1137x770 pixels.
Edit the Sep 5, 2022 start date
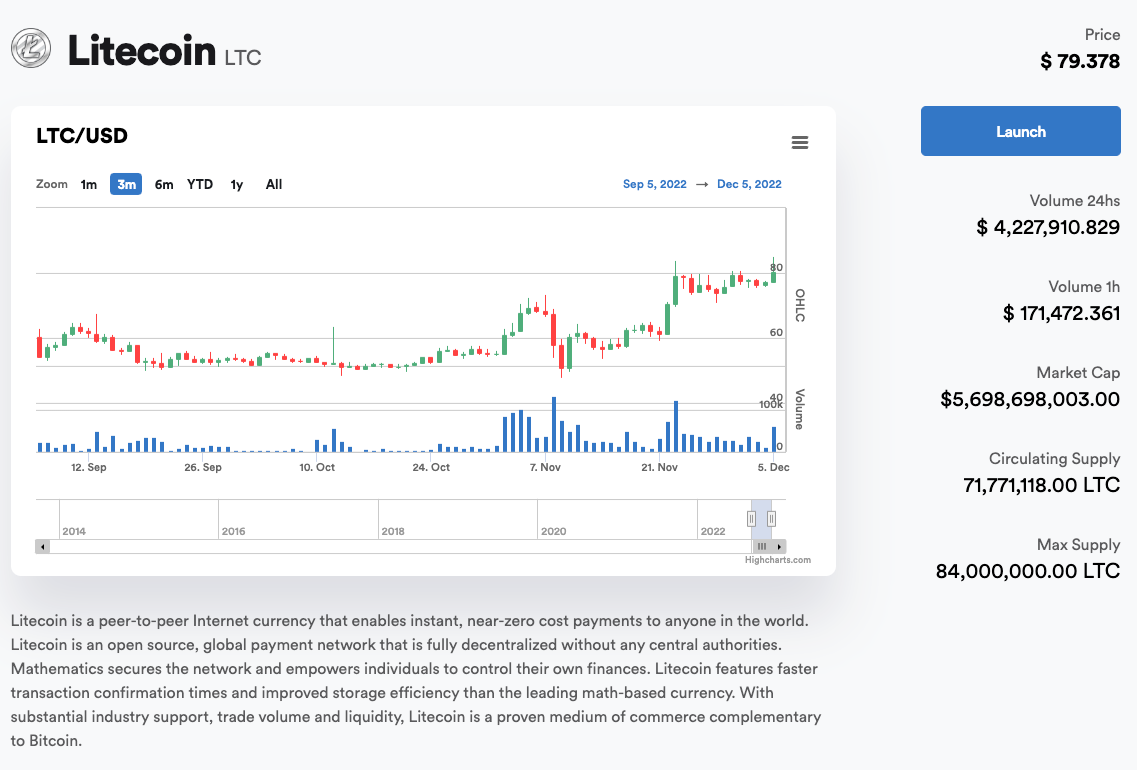click(654, 184)
